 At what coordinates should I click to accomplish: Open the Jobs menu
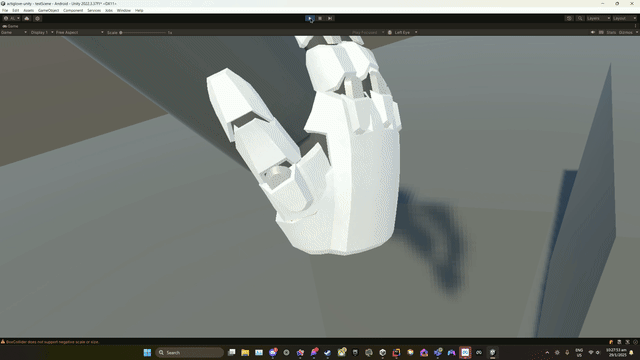[109, 10]
